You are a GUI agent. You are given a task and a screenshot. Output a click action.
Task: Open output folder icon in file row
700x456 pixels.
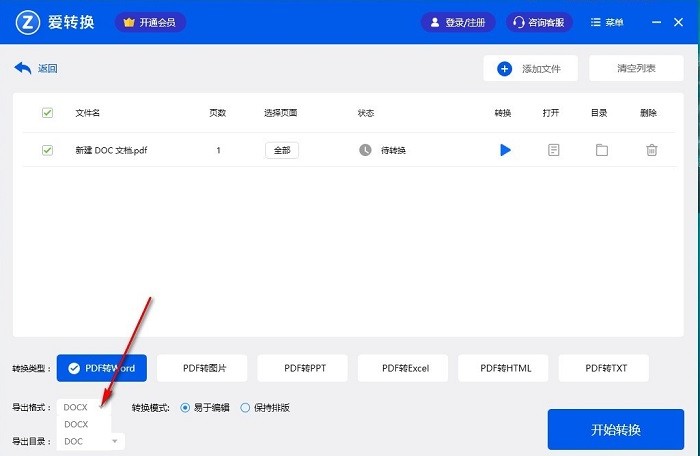click(601, 150)
